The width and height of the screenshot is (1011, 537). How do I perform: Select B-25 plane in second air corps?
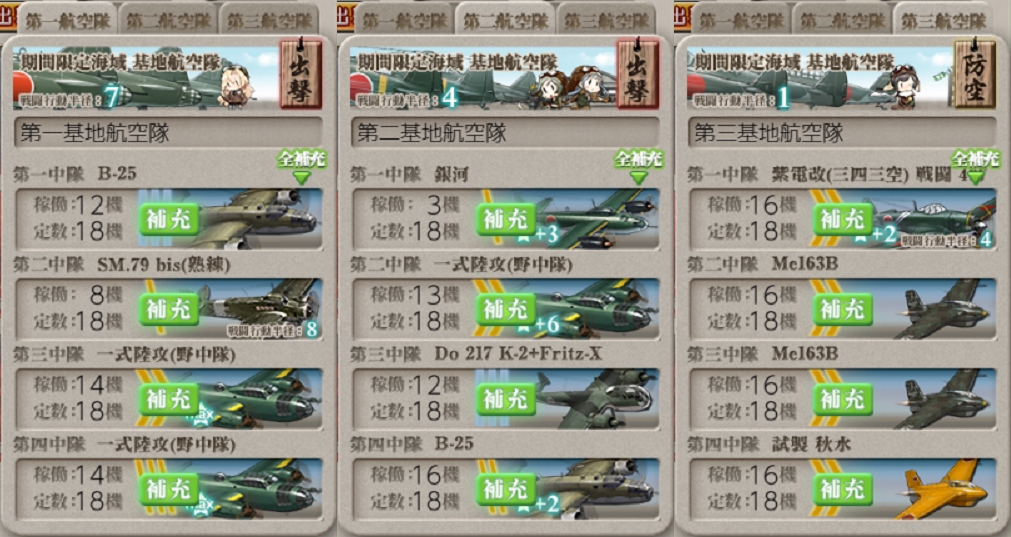(x=596, y=489)
